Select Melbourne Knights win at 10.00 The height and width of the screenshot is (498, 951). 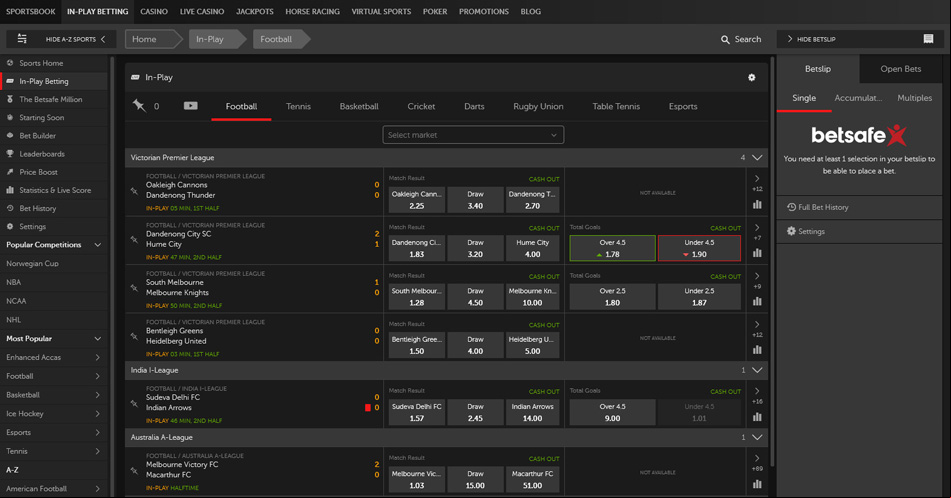[533, 297]
